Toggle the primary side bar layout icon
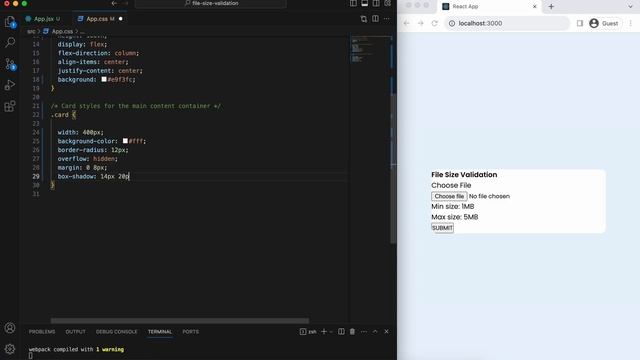Viewport: 640px width, 360px height. 353,3
